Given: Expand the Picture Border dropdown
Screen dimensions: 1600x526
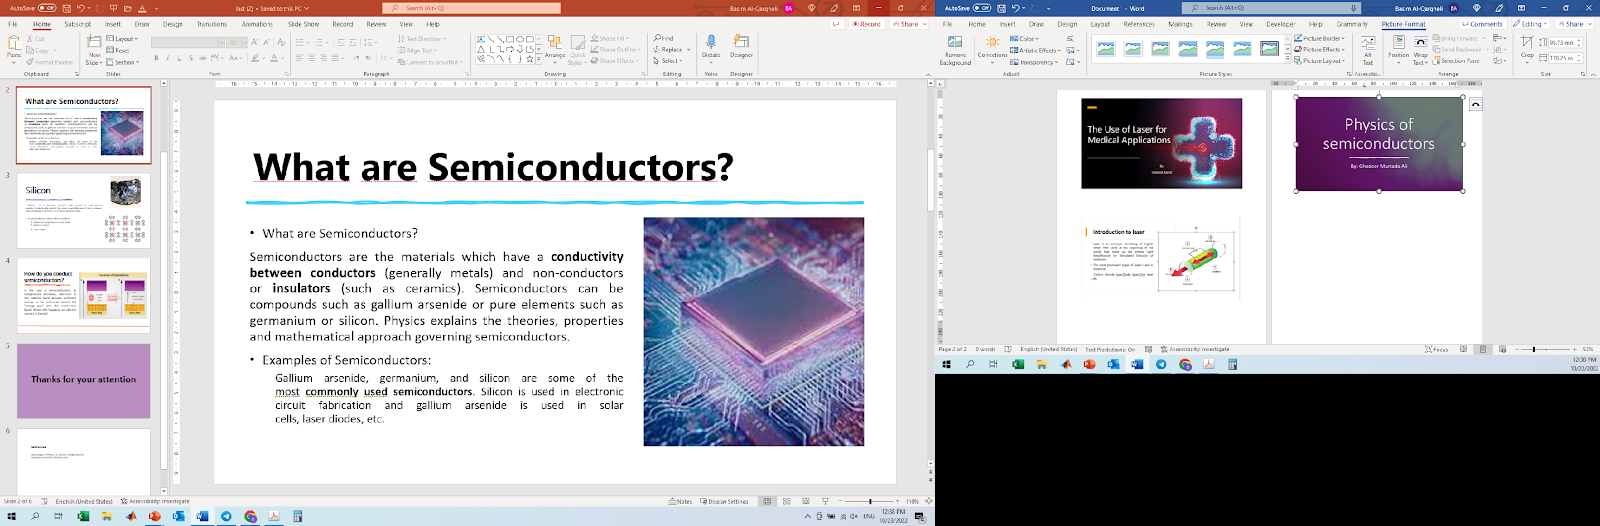Looking at the screenshot, I should pos(1321,38).
